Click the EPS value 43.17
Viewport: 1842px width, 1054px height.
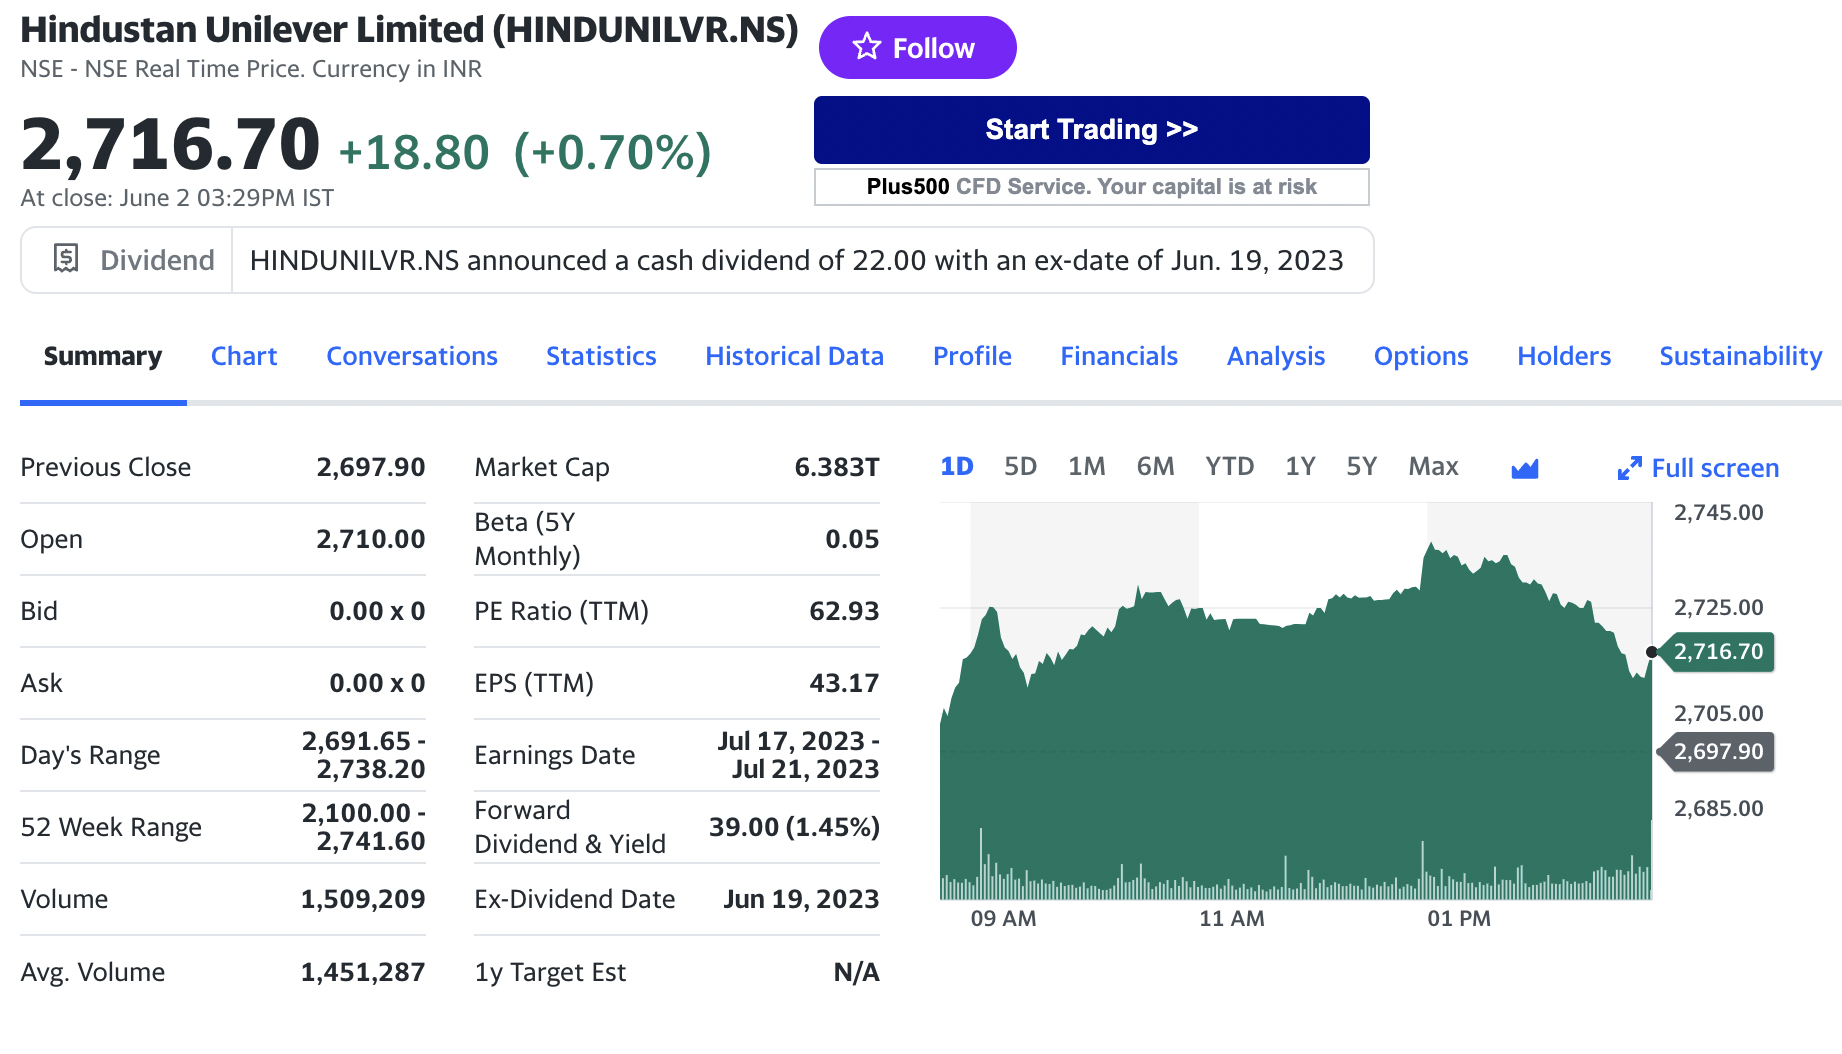coord(844,683)
